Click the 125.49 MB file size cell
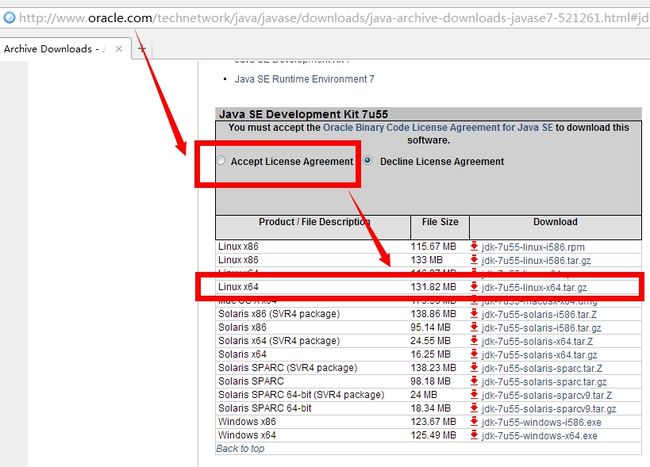650x467 pixels. point(433,435)
